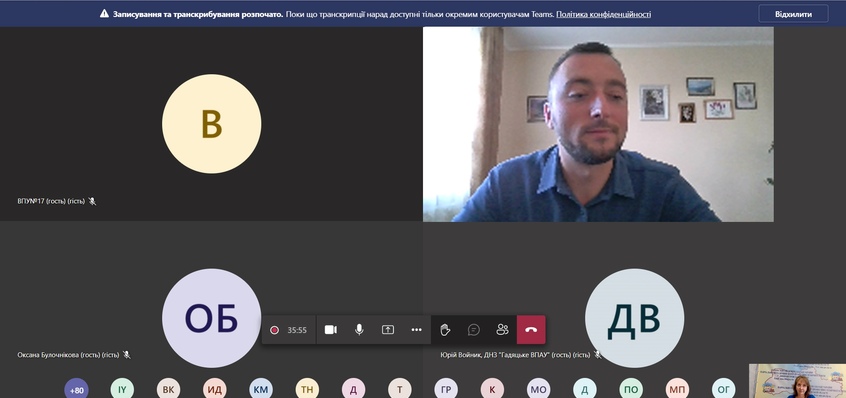846x398 pixels.
Task: Click the Оксана Булочнікова name label
Action: pos(68,355)
